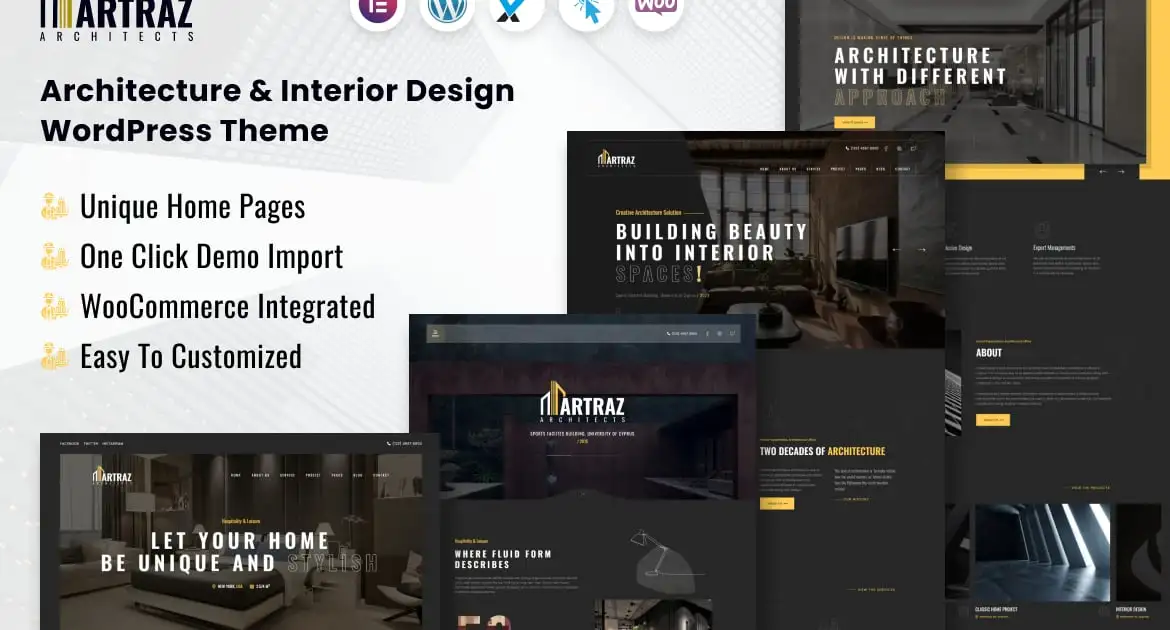Click the right arrow below the Architecture hero
This screenshot has height=630, width=1170.
point(1121,172)
